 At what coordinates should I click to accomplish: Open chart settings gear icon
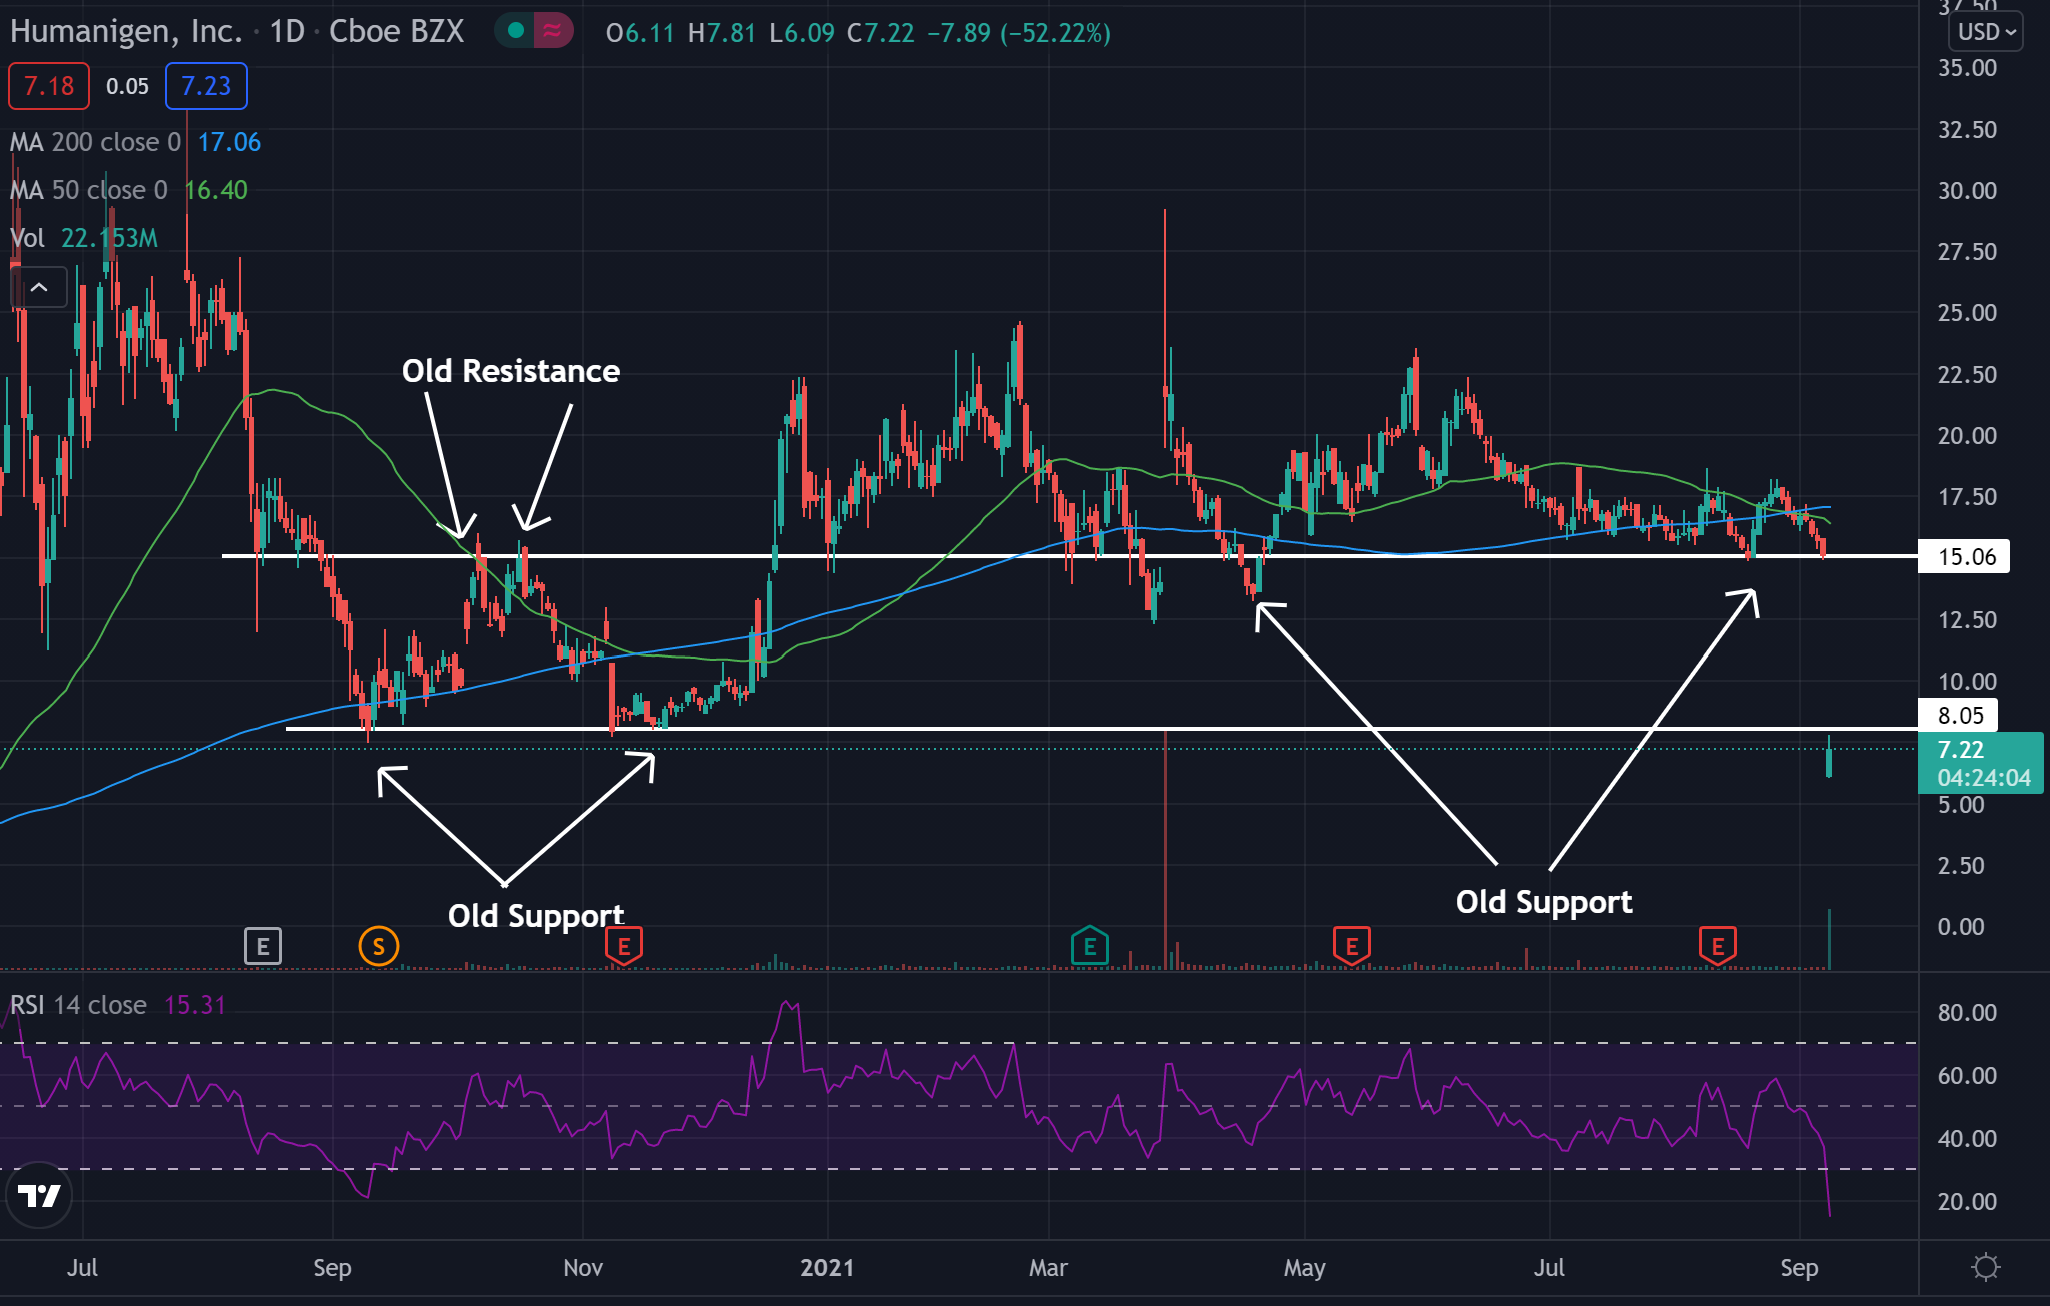coord(1985,1268)
